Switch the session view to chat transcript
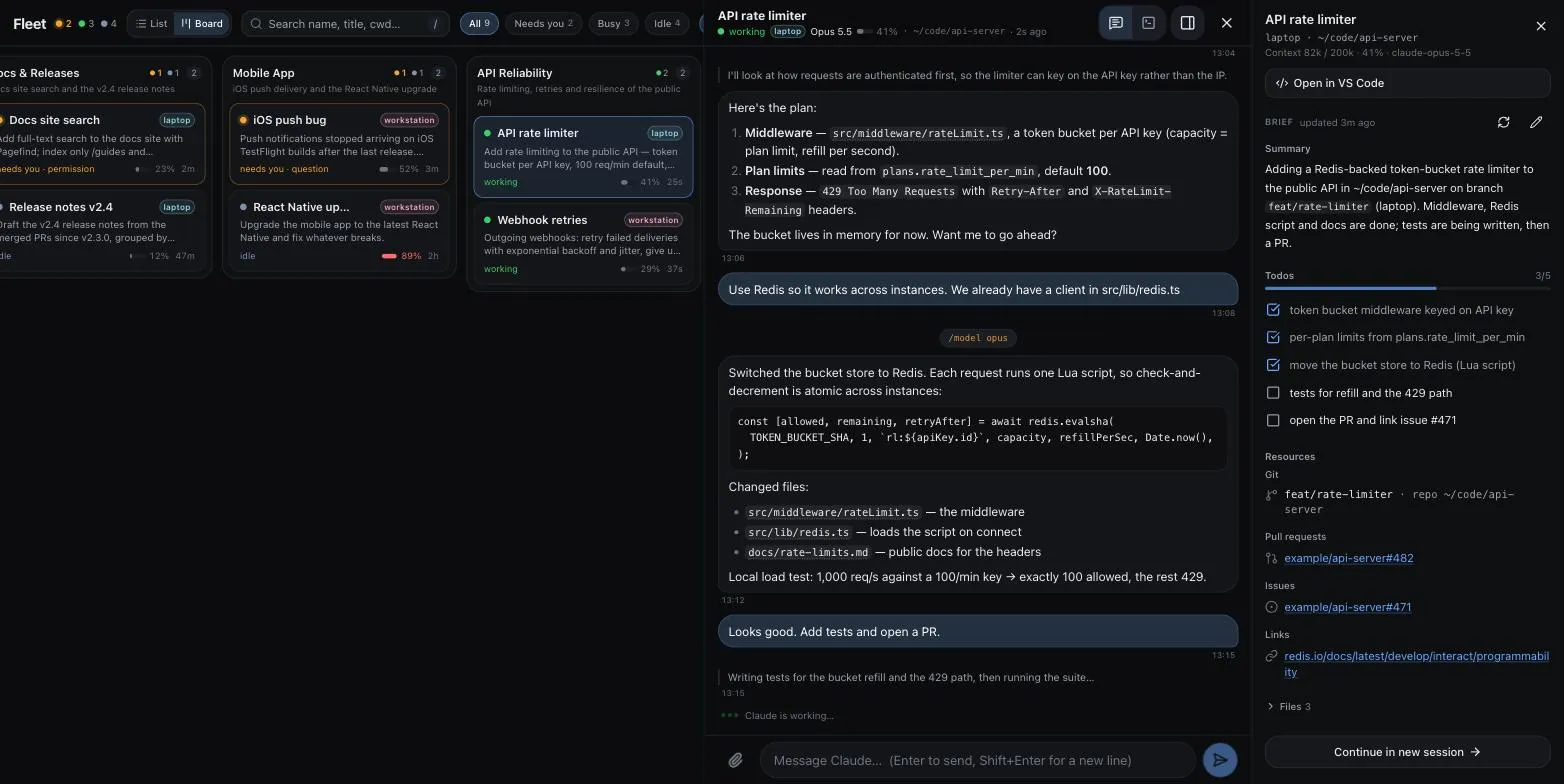Screen dimensions: 1564x784 1116,23
